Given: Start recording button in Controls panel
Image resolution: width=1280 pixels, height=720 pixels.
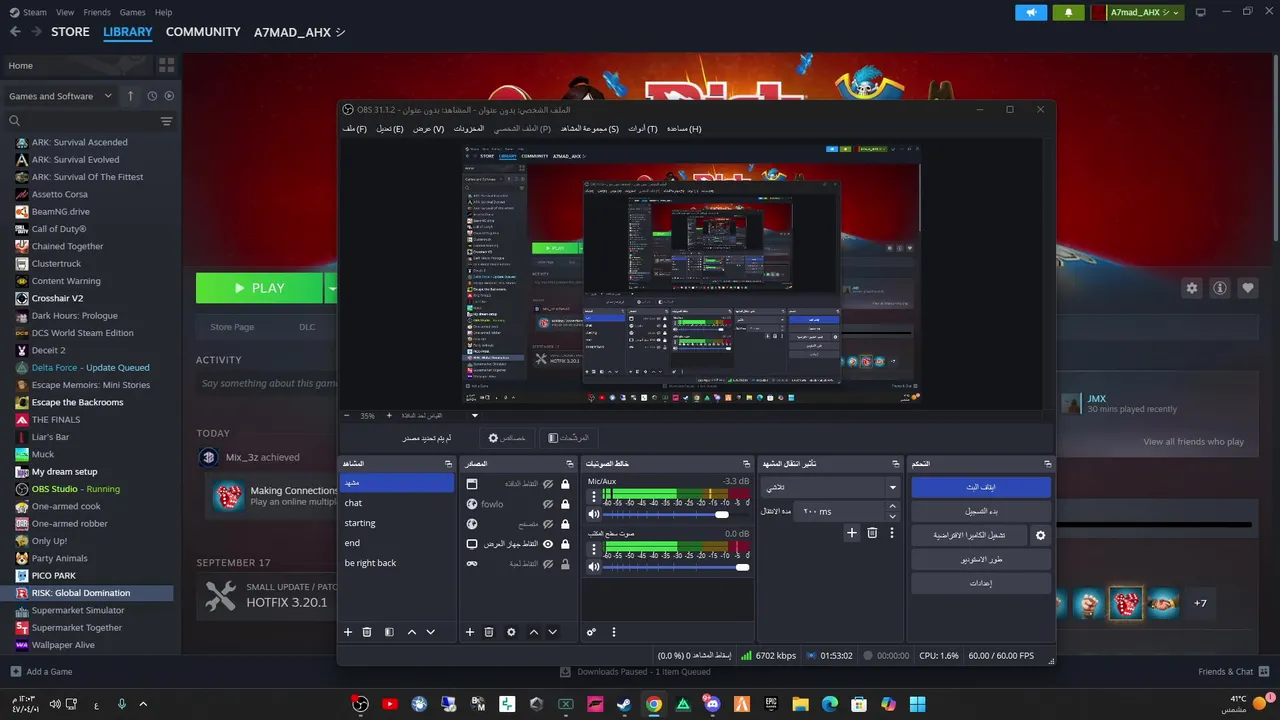Looking at the screenshot, I should [x=981, y=511].
